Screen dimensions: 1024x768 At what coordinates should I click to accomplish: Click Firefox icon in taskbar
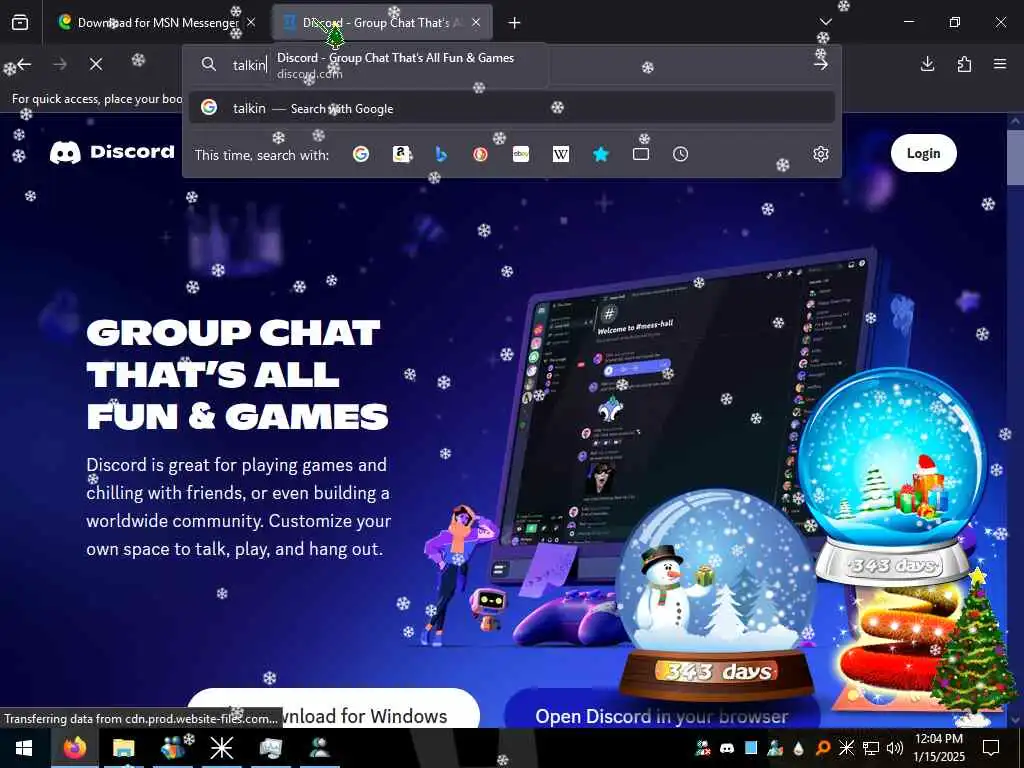(75, 748)
